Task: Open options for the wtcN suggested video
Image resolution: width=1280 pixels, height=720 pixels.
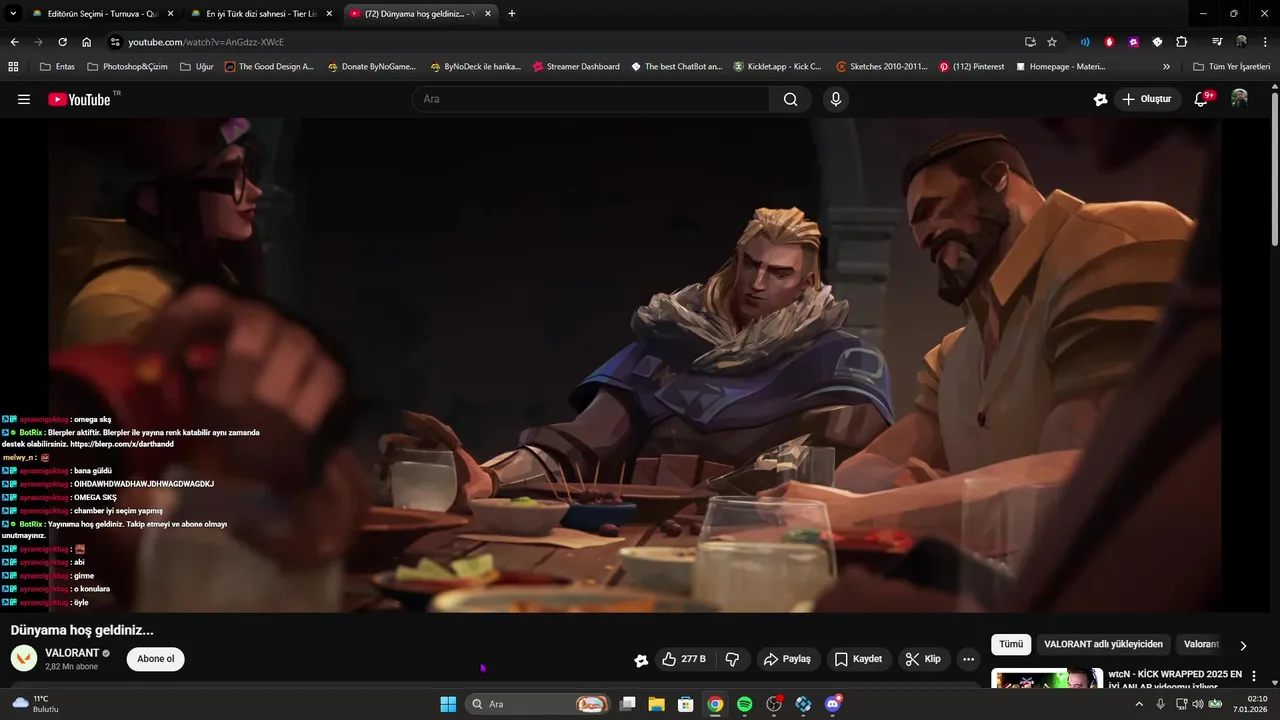Action: [1254, 677]
